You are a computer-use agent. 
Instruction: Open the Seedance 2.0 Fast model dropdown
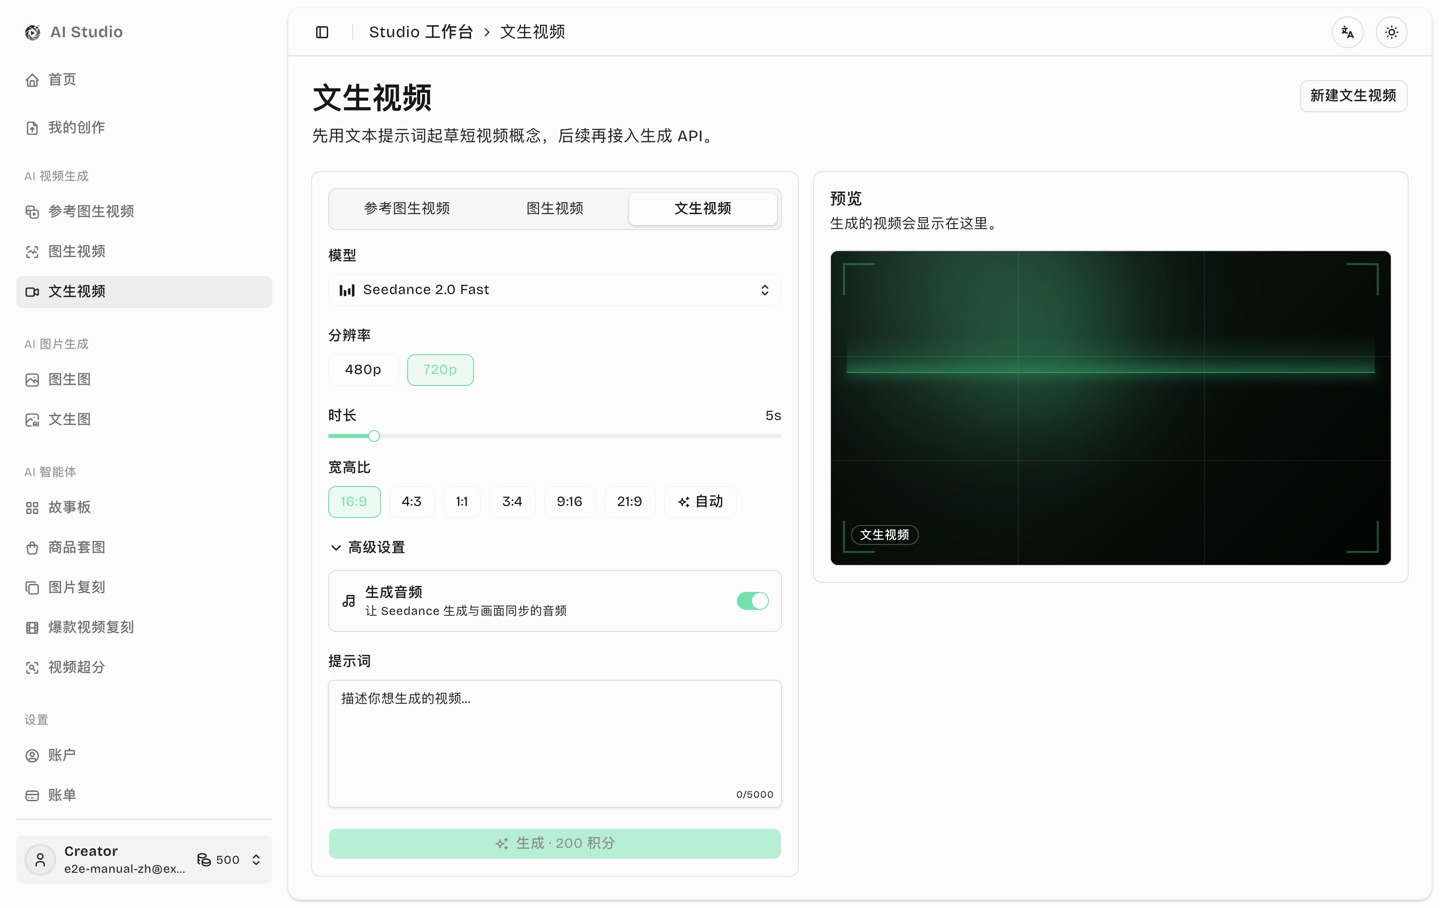click(x=555, y=290)
